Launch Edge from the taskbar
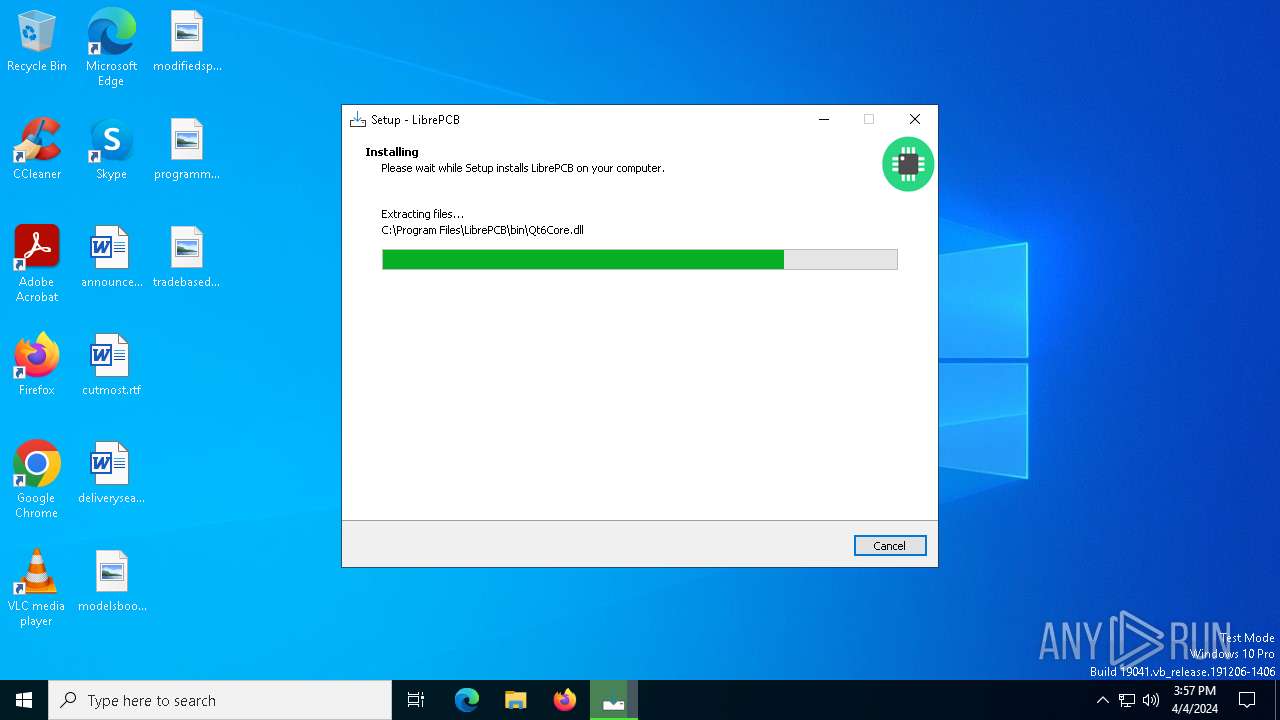This screenshot has height=720, width=1280. click(x=467, y=700)
